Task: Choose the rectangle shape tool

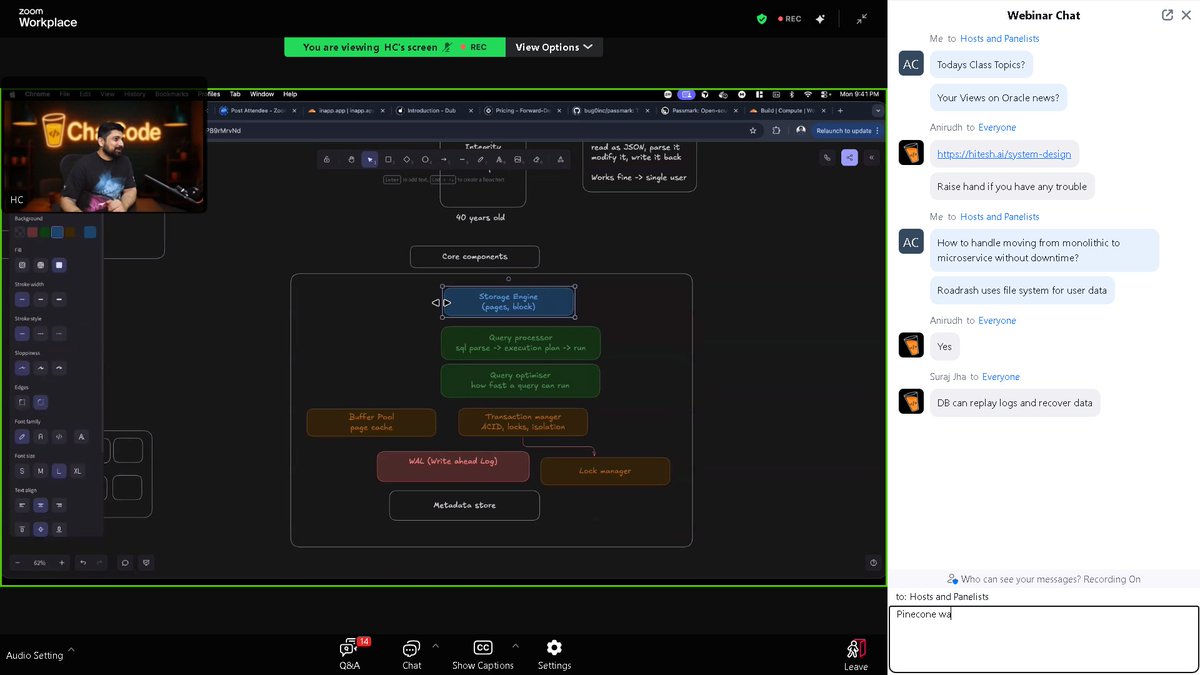Action: [x=388, y=159]
